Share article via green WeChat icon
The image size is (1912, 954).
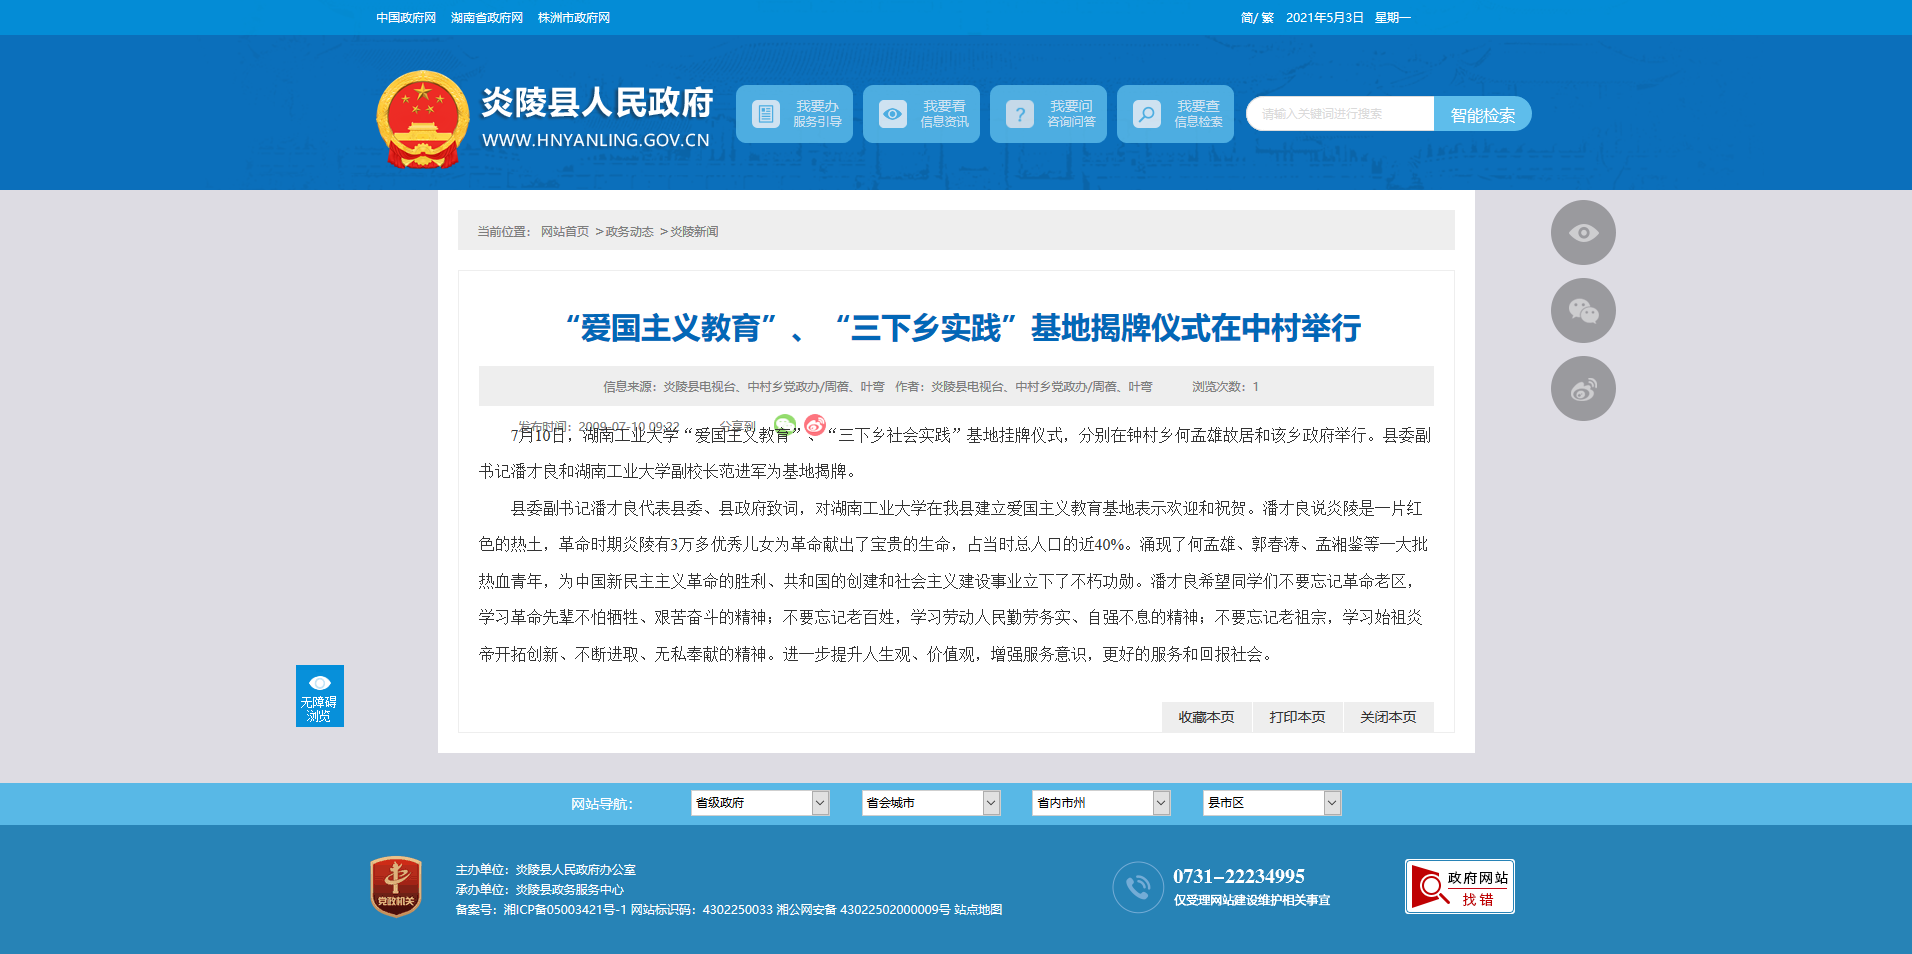pyautogui.click(x=785, y=425)
